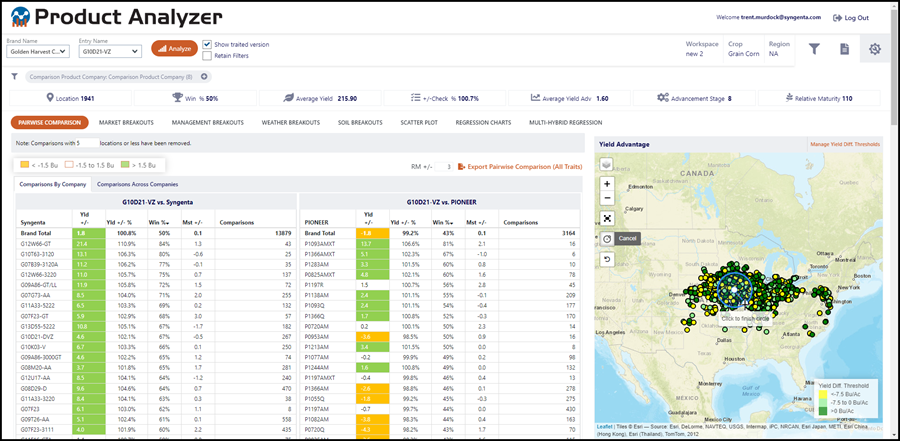900x441 pixels.
Task: Open the Comparisons Across Companies tab
Action: [137, 184]
